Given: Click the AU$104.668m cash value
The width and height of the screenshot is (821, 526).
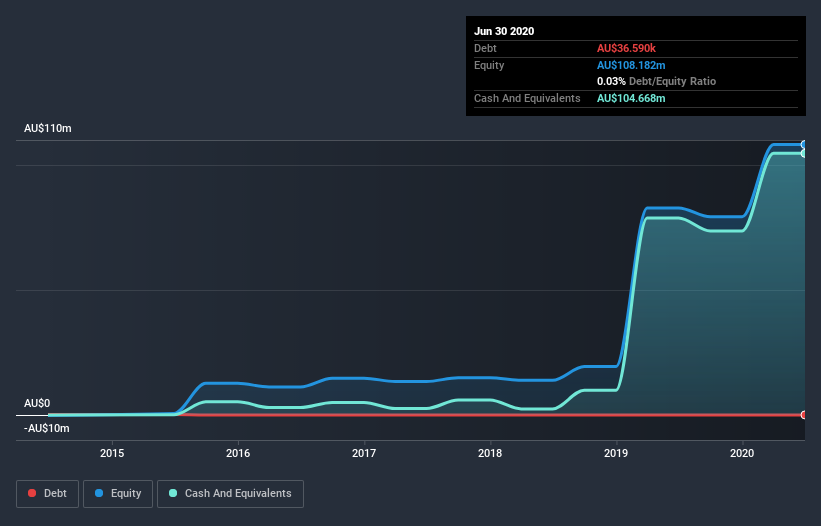Looking at the screenshot, I should click(x=631, y=98).
